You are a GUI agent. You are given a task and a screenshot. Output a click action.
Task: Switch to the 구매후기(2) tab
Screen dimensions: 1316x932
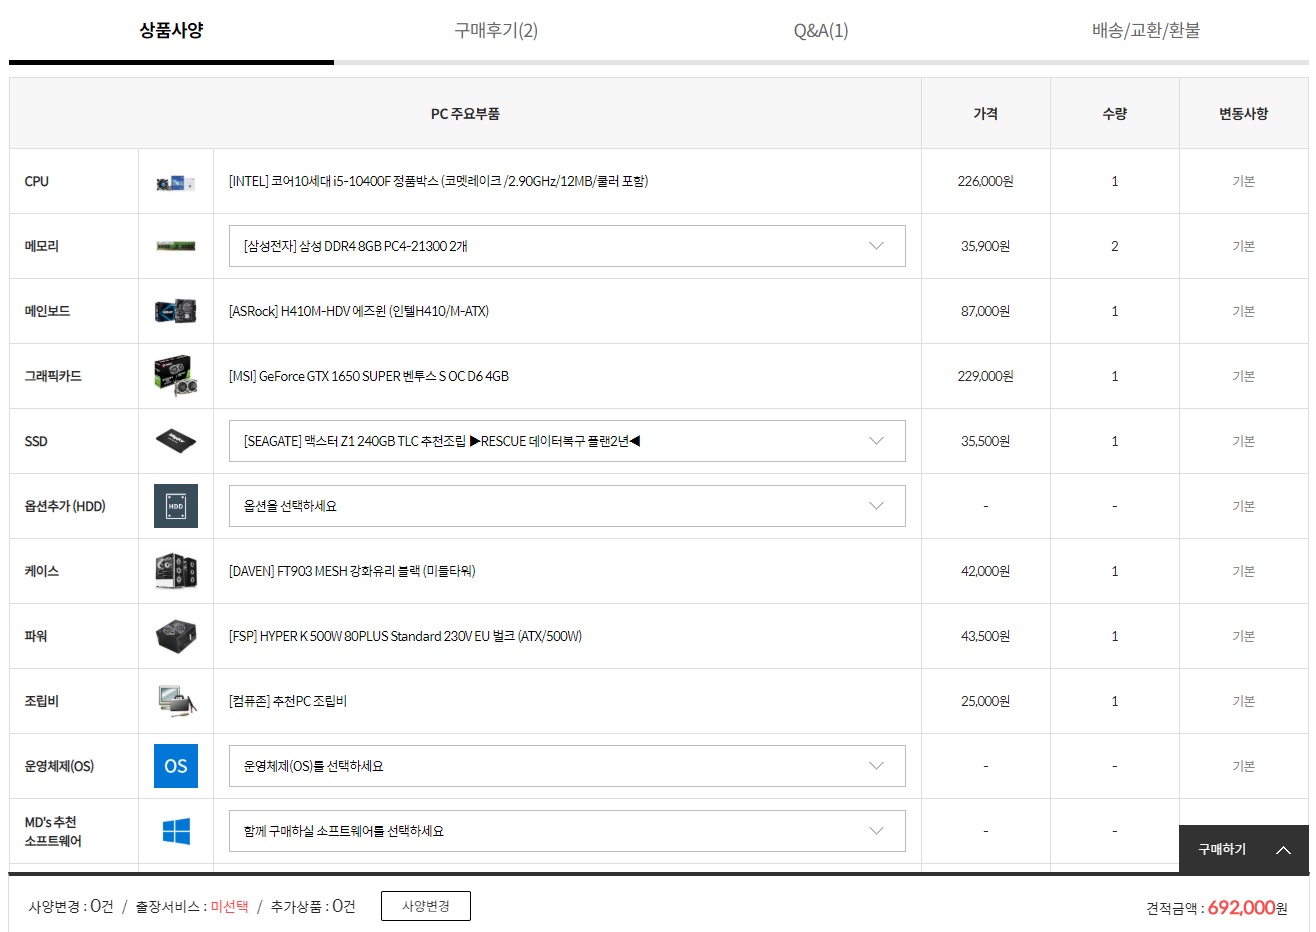click(x=496, y=30)
